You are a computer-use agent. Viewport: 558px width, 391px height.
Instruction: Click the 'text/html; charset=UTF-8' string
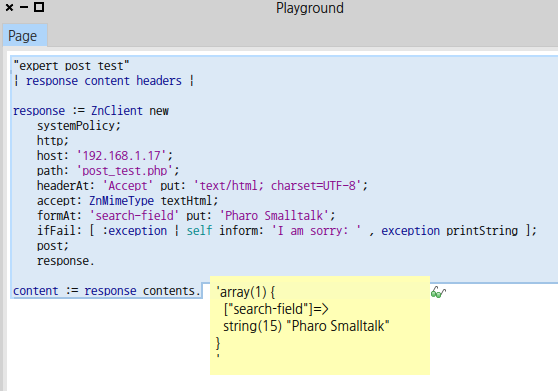pyautogui.click(x=278, y=186)
